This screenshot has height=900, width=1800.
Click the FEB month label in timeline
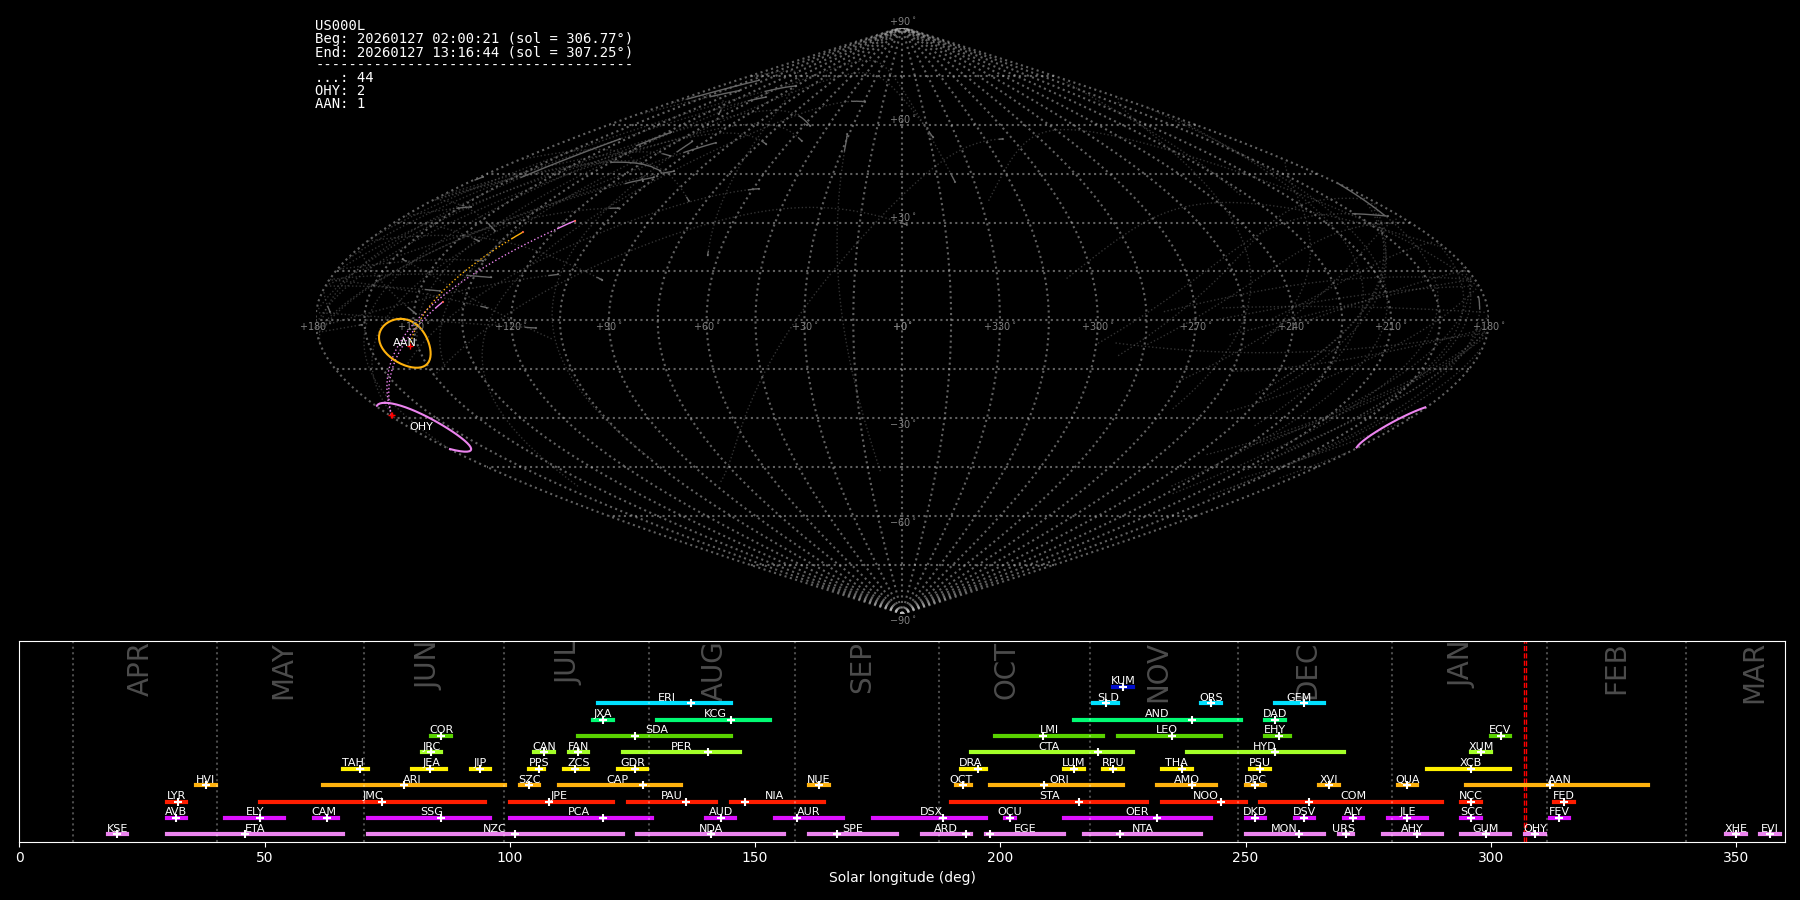1616,670
